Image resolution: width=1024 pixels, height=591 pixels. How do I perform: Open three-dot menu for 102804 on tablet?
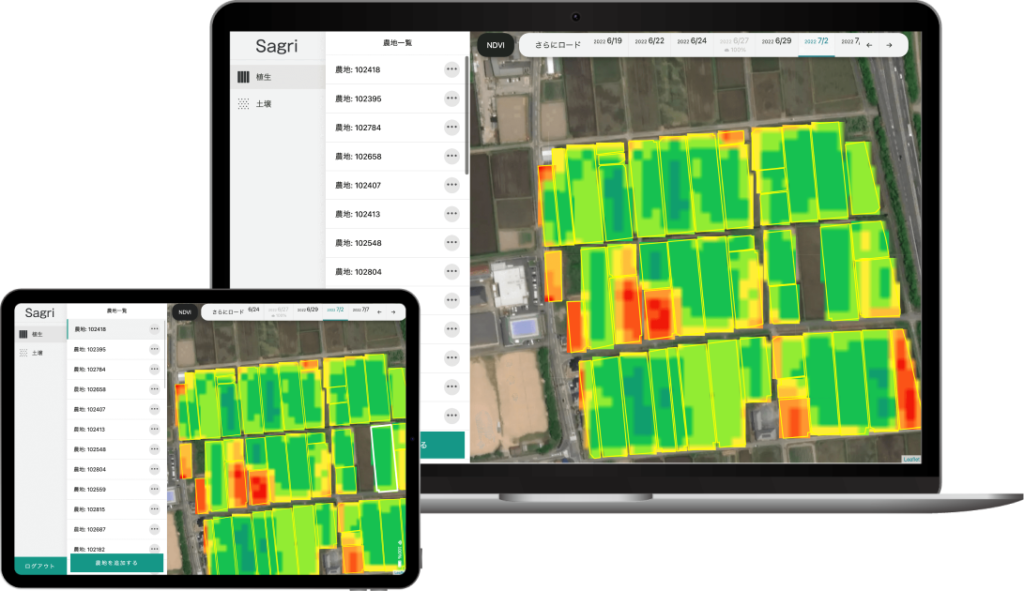154,469
